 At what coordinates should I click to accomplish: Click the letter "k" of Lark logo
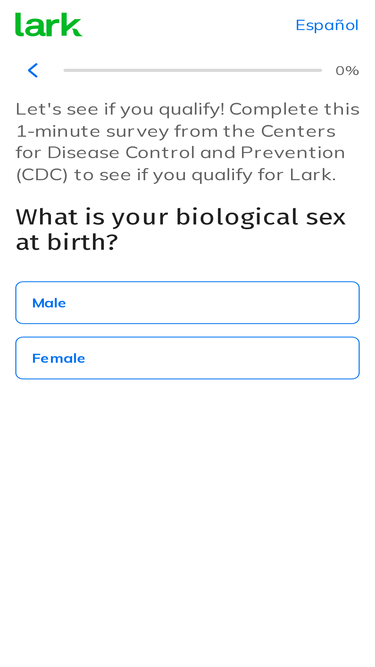pyautogui.click(x=74, y=25)
